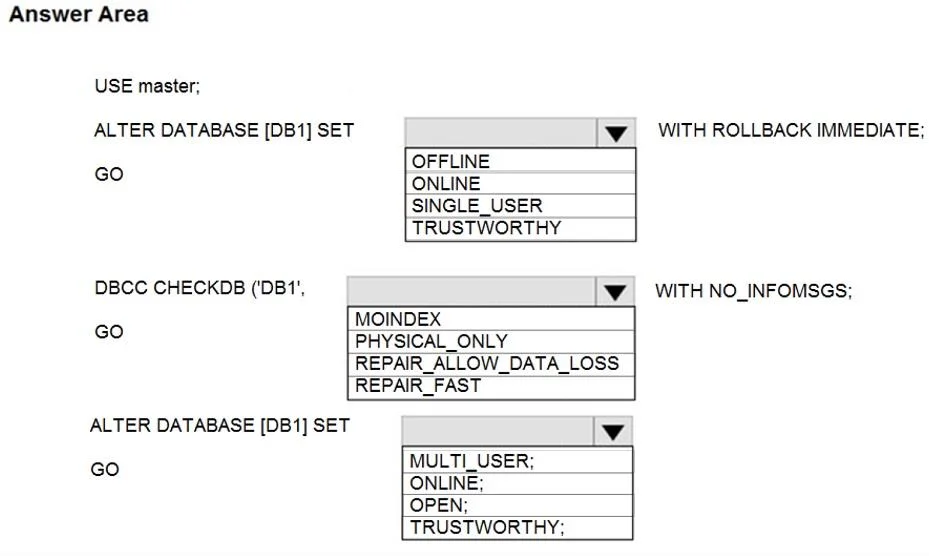Choose TRUSTWORTHY in the first list
The width and height of the screenshot is (929, 556).
pos(520,228)
